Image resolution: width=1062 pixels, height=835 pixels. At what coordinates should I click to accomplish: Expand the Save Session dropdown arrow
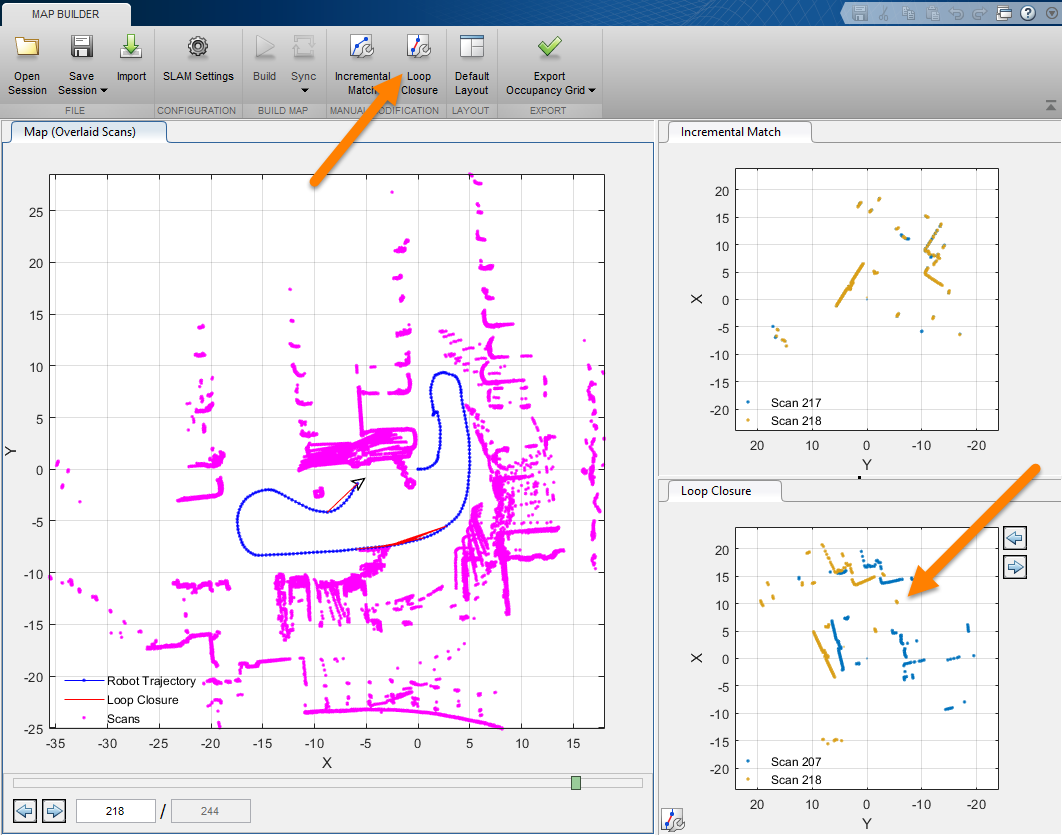[x=104, y=90]
